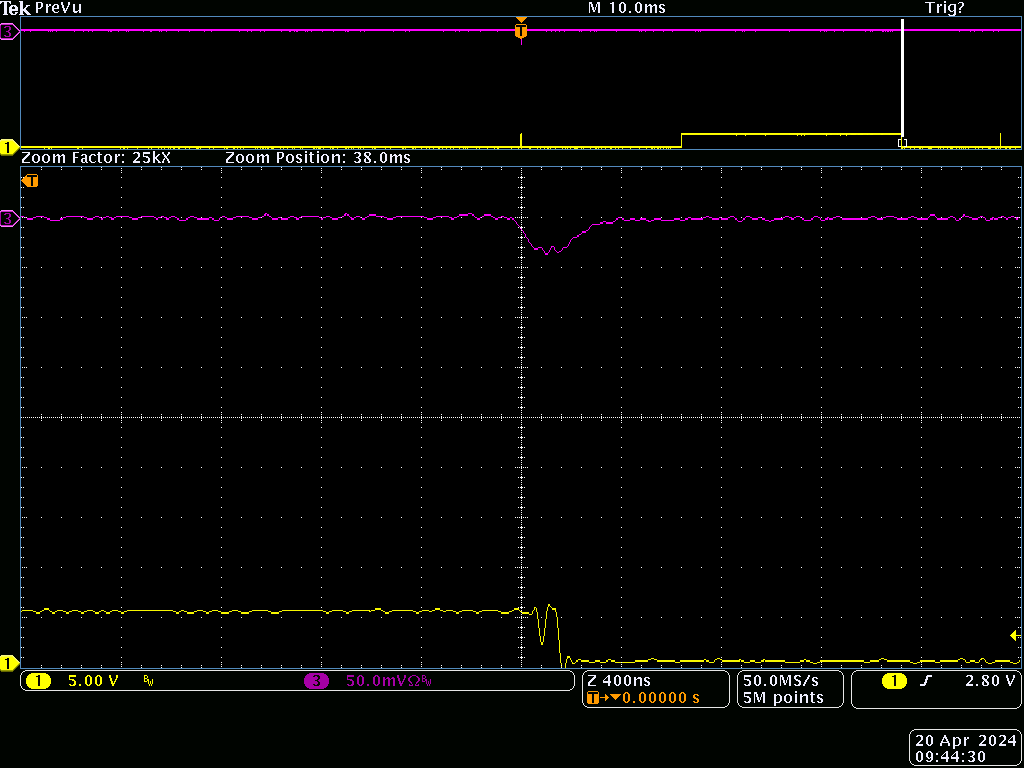Image resolution: width=1024 pixels, height=768 pixels.
Task: Click the channel 1 ground marker in zoom window
Action: pyautogui.click(x=9, y=662)
